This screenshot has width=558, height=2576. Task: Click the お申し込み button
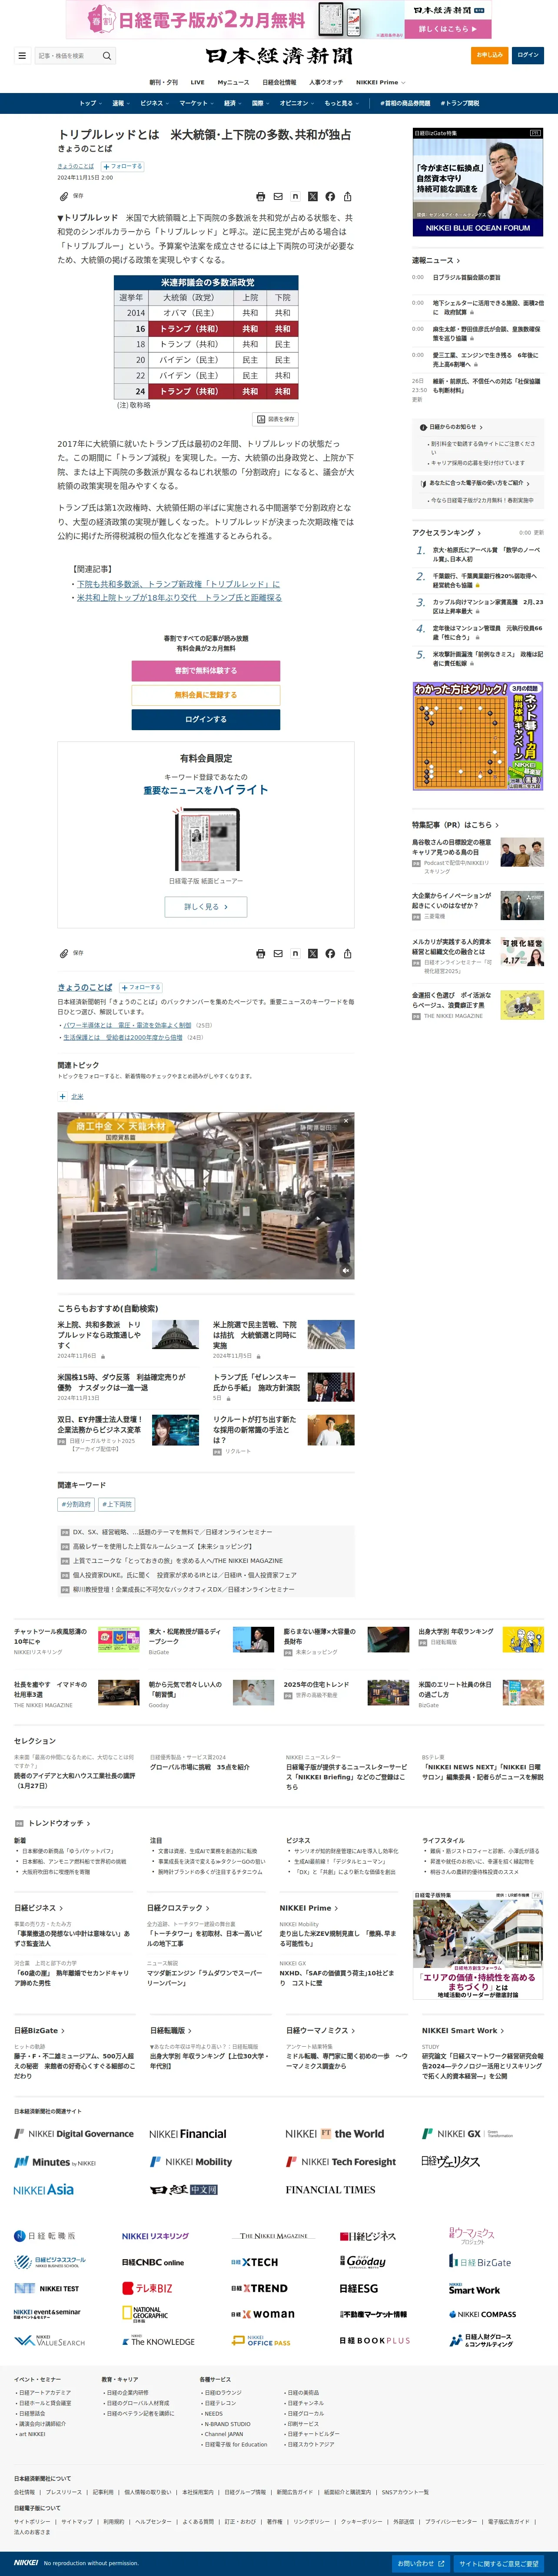[x=490, y=55]
